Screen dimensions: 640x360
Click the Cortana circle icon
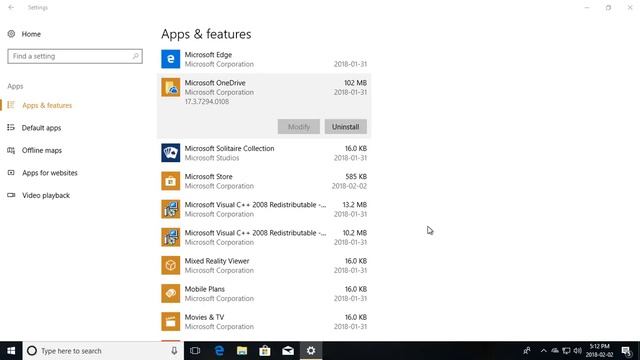31,351
